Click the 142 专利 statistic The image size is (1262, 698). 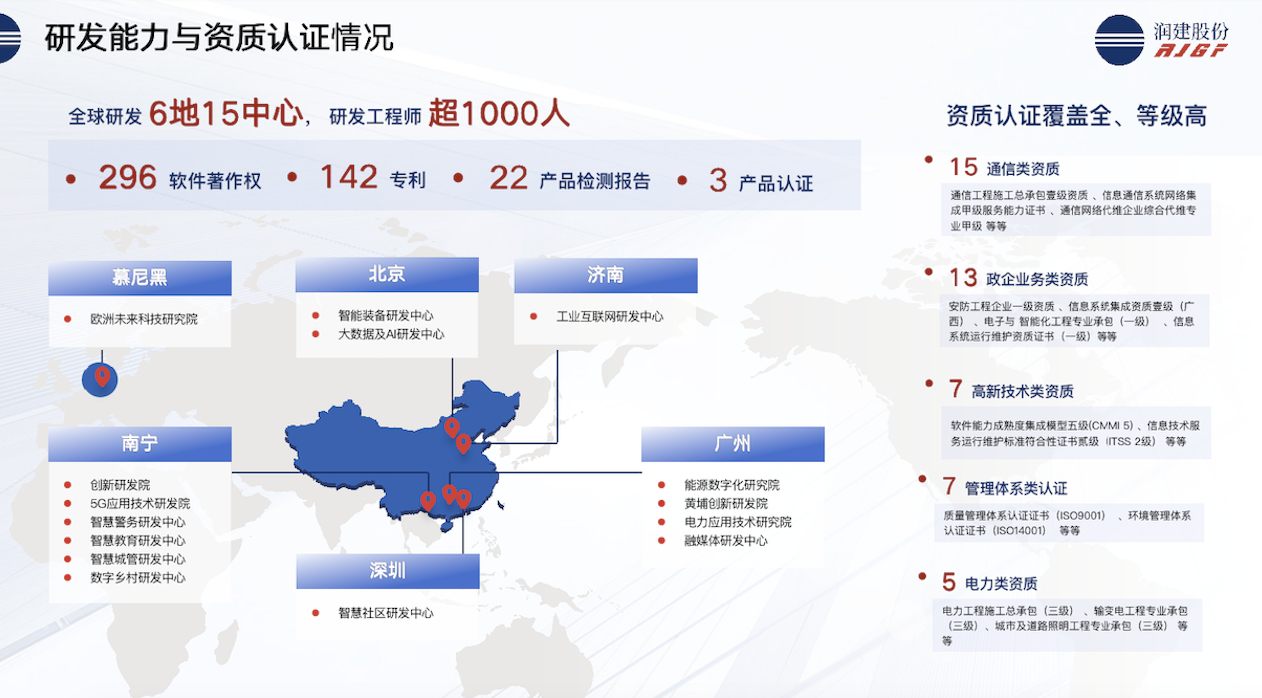point(372,179)
